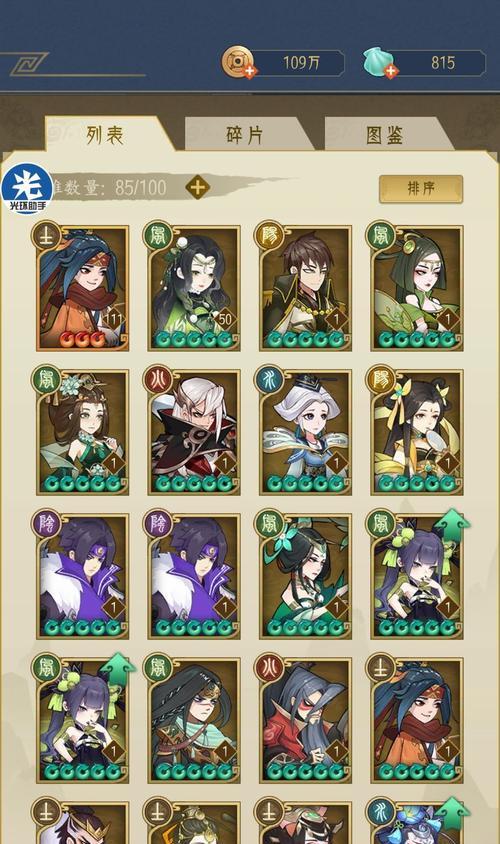Tap the jade shell currency plus icon

[x=391, y=71]
